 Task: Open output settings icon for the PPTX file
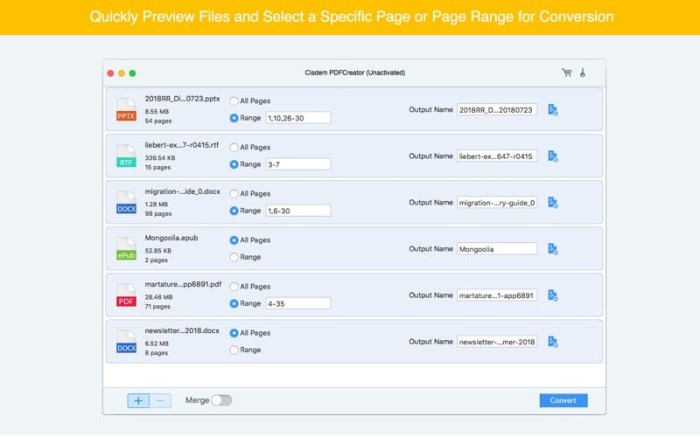tap(552, 109)
